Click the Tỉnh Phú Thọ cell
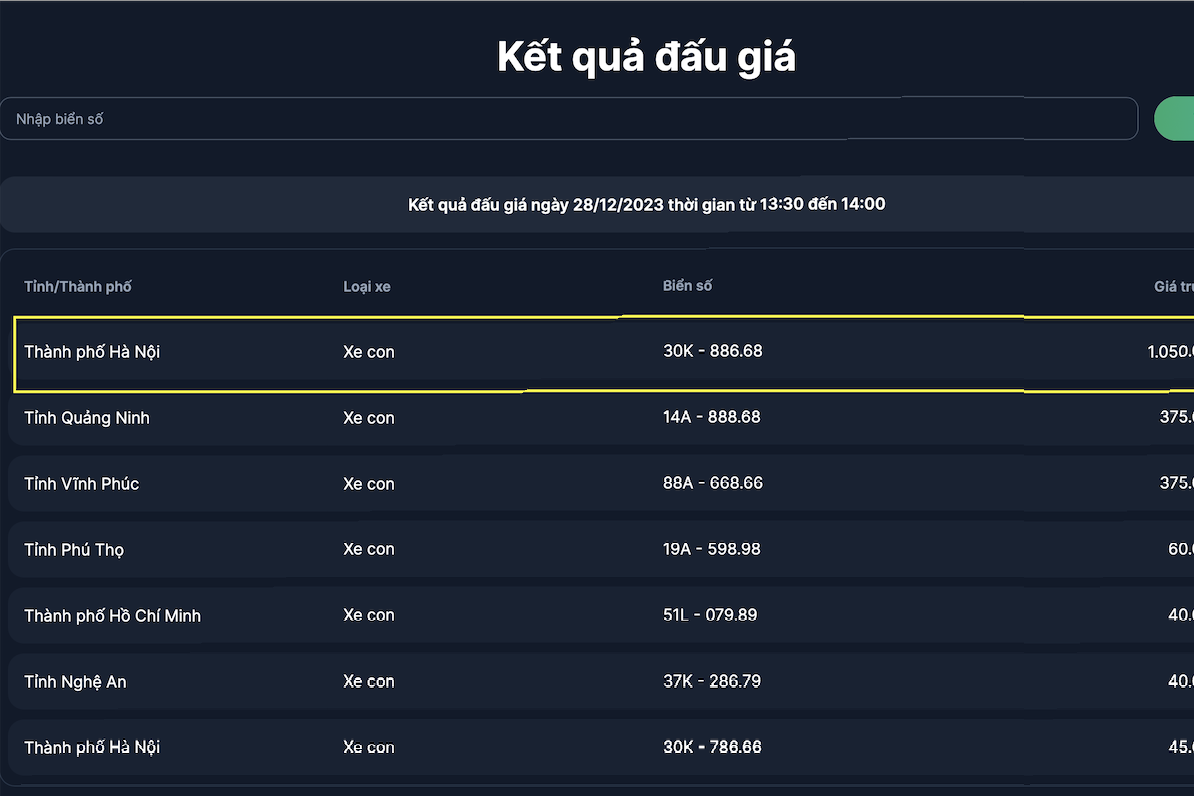The width and height of the screenshot is (1194, 796). point(74,550)
